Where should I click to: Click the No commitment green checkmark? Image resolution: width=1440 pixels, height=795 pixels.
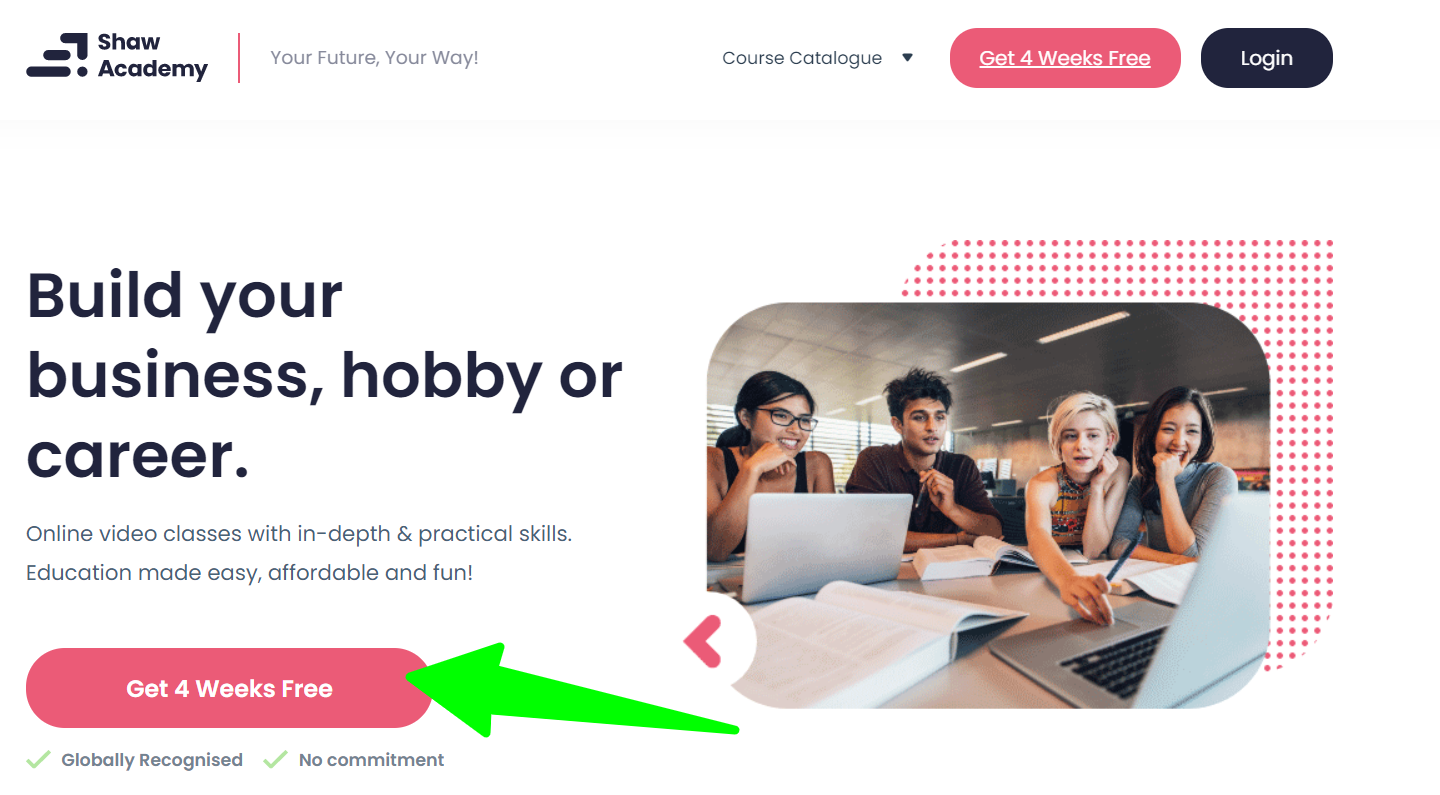275,760
